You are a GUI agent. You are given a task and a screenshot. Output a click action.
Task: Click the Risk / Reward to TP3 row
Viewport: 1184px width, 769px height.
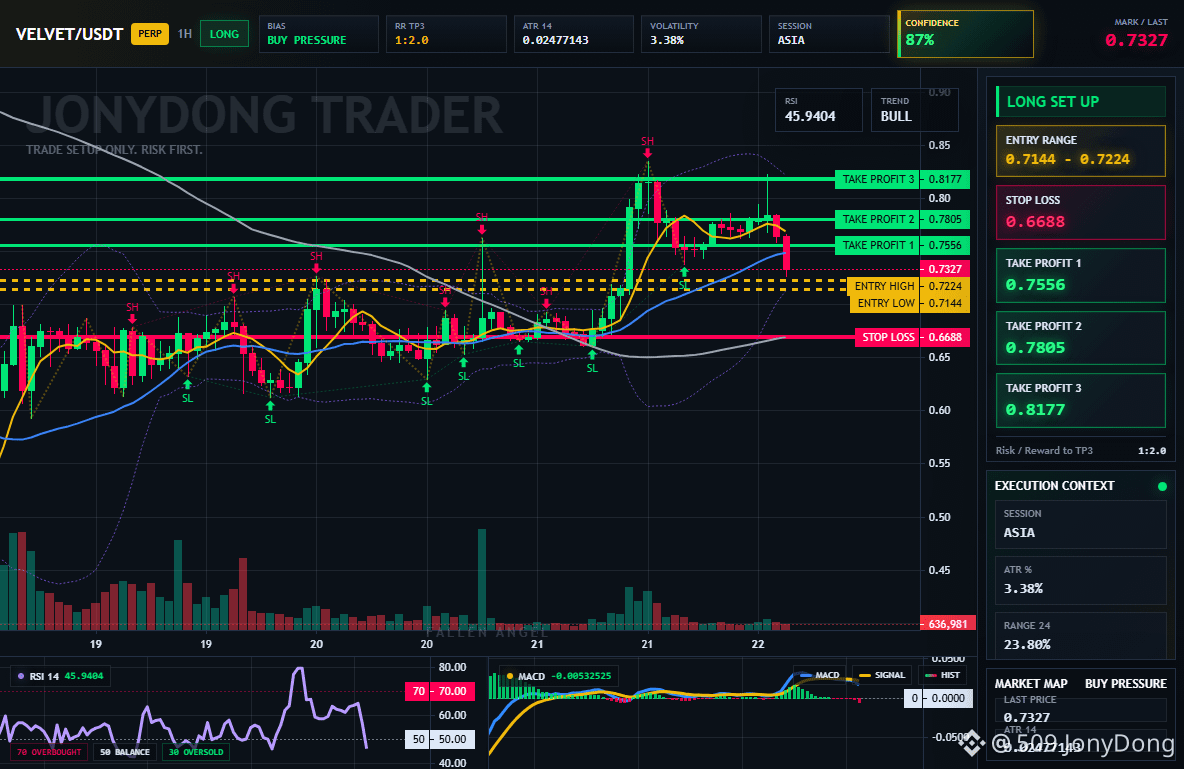[x=1081, y=450]
